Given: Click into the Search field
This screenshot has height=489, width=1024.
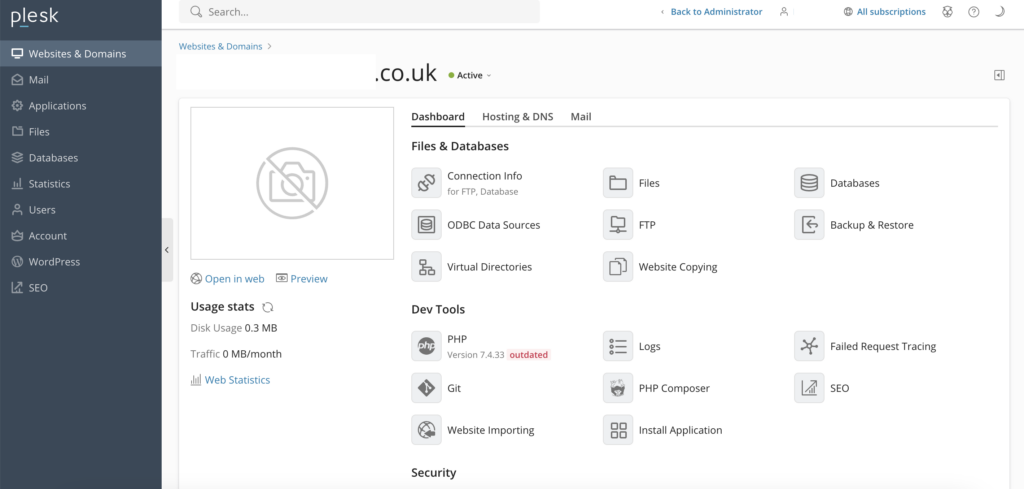Looking at the screenshot, I should point(359,12).
